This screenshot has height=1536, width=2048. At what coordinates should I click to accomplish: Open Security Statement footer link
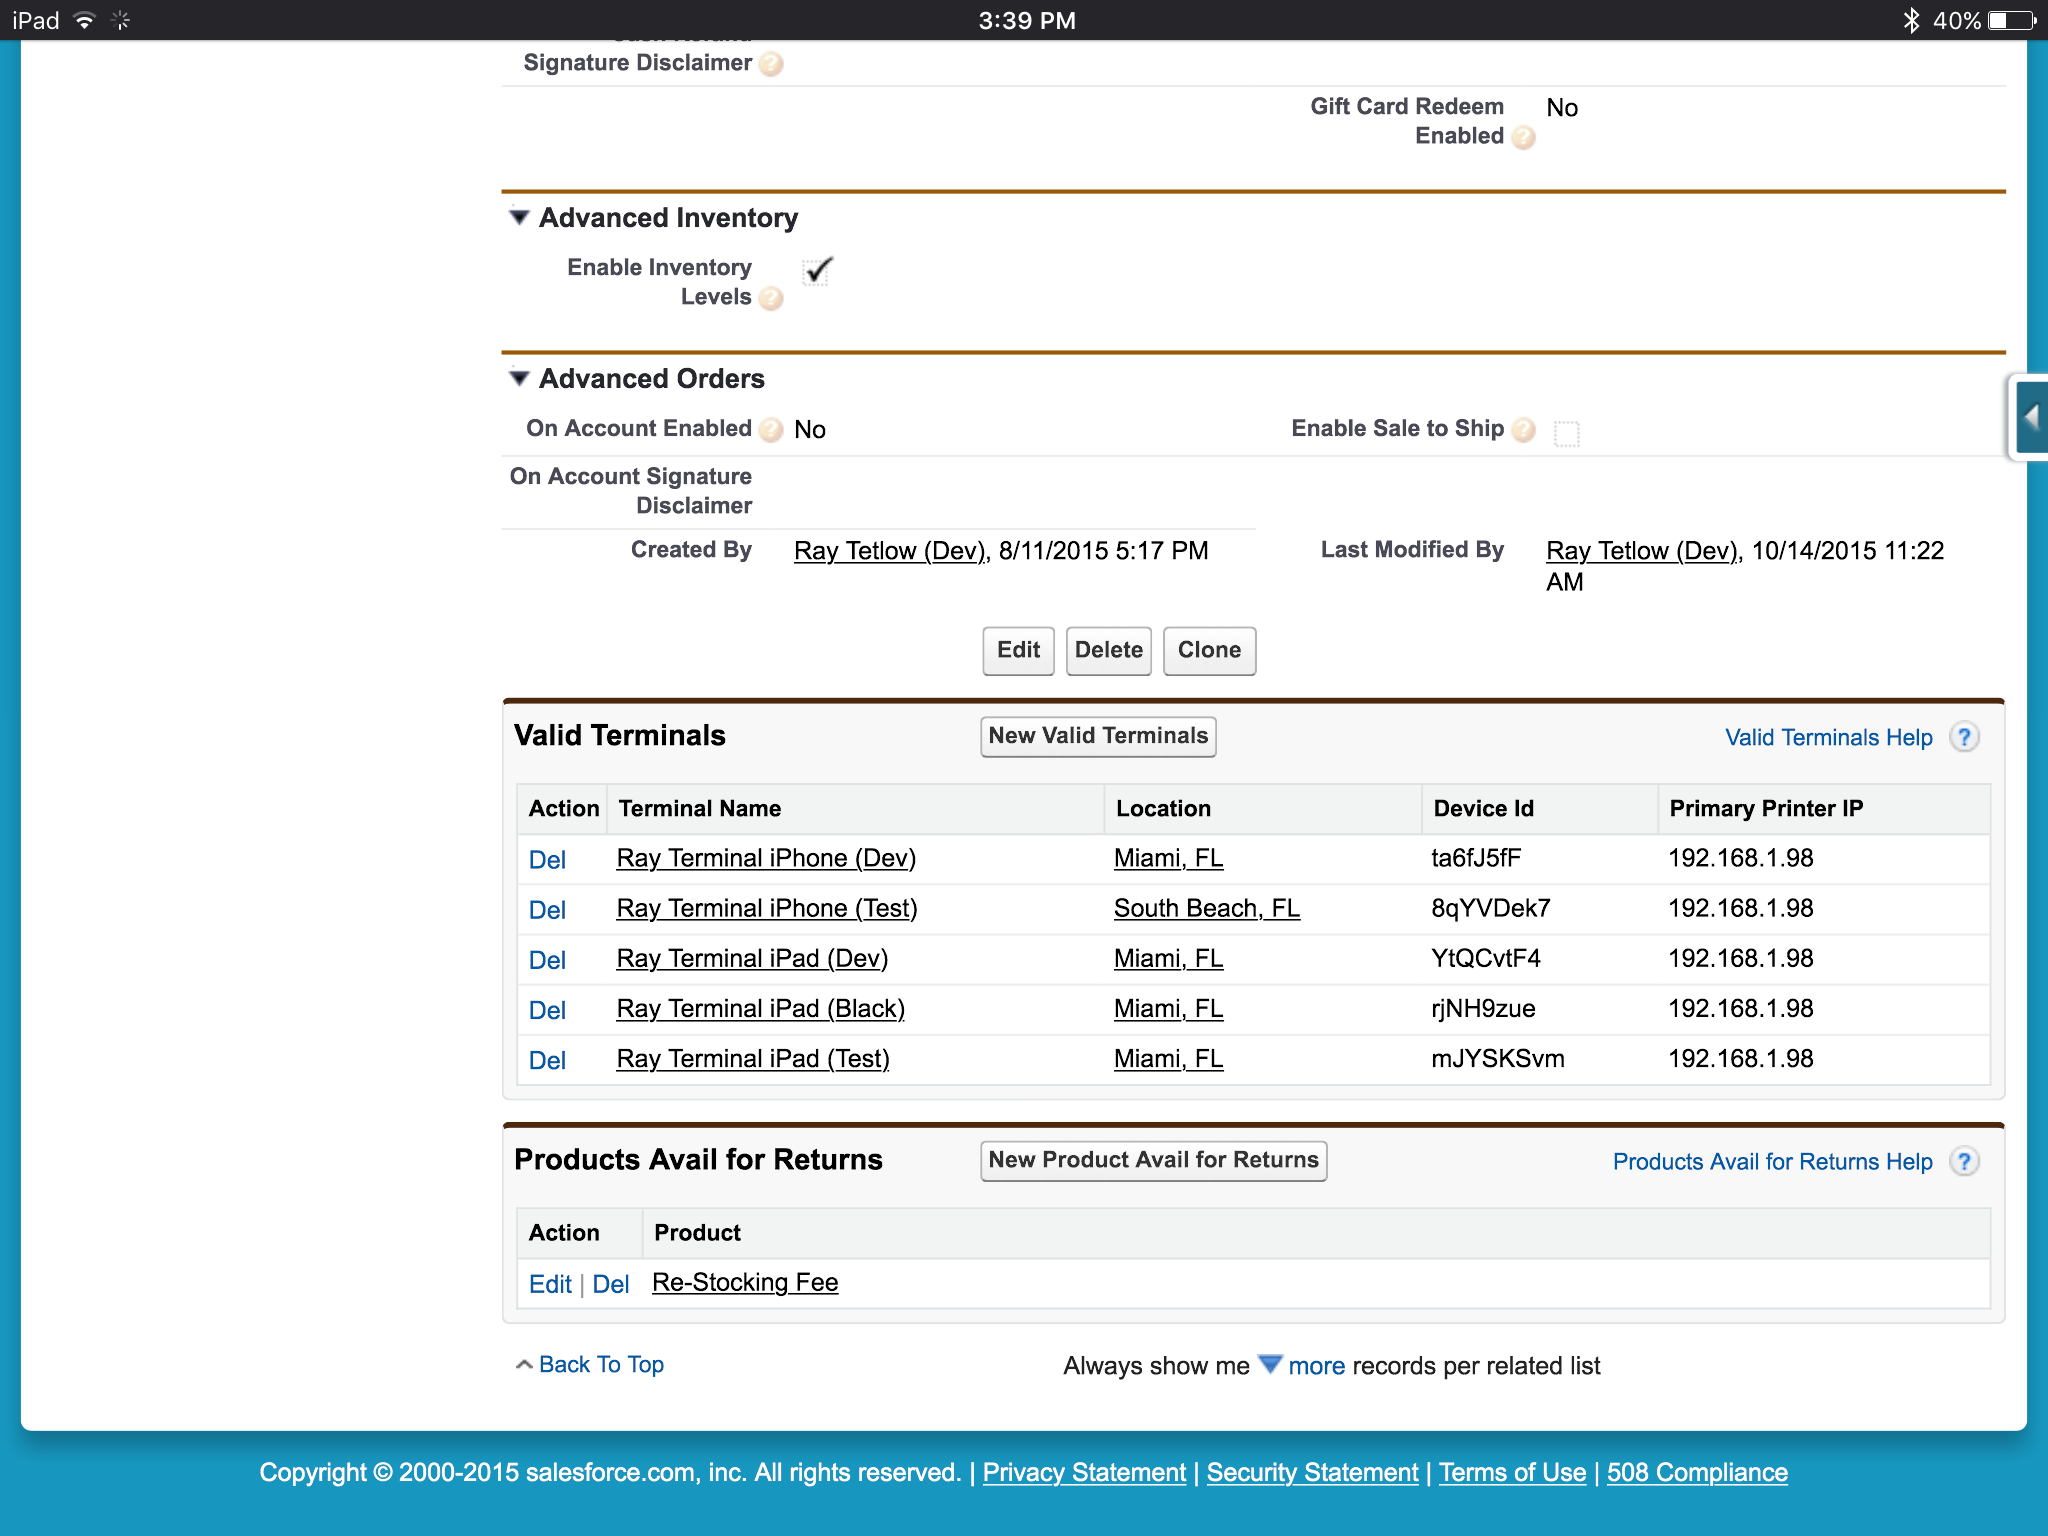click(x=1312, y=1473)
